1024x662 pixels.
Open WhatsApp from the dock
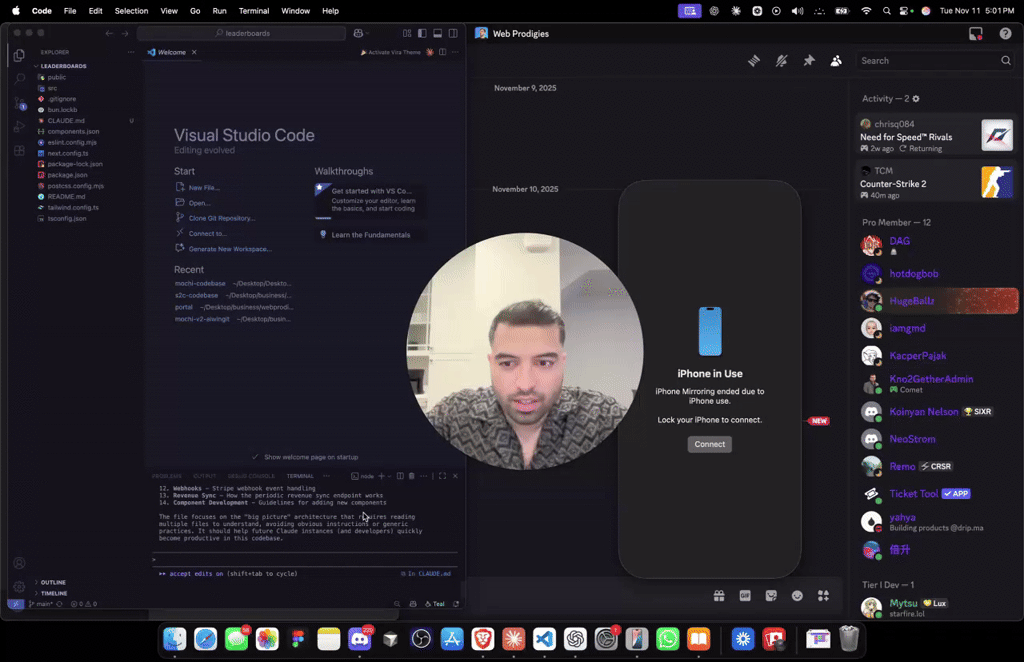tap(667, 639)
